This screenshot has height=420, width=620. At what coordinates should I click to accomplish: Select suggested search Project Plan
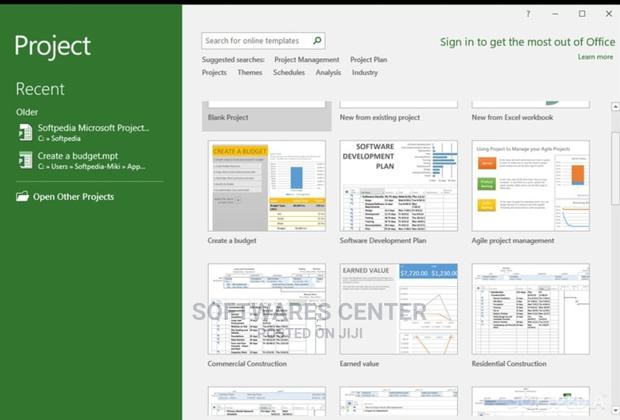pos(369,60)
